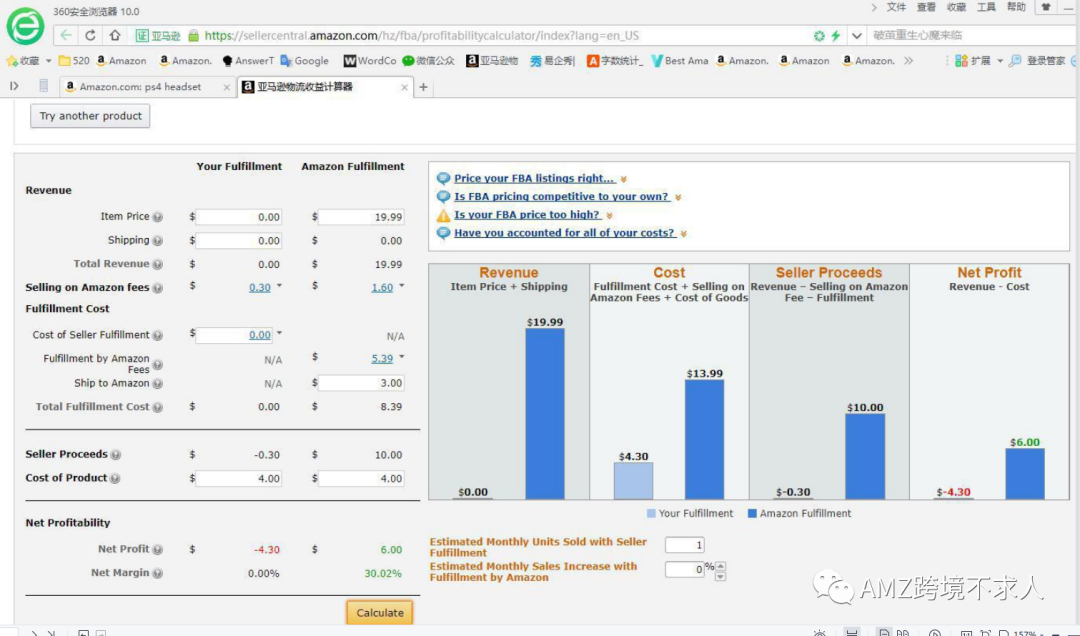Open the 工具 menu
1080x636 pixels.
coord(986,7)
